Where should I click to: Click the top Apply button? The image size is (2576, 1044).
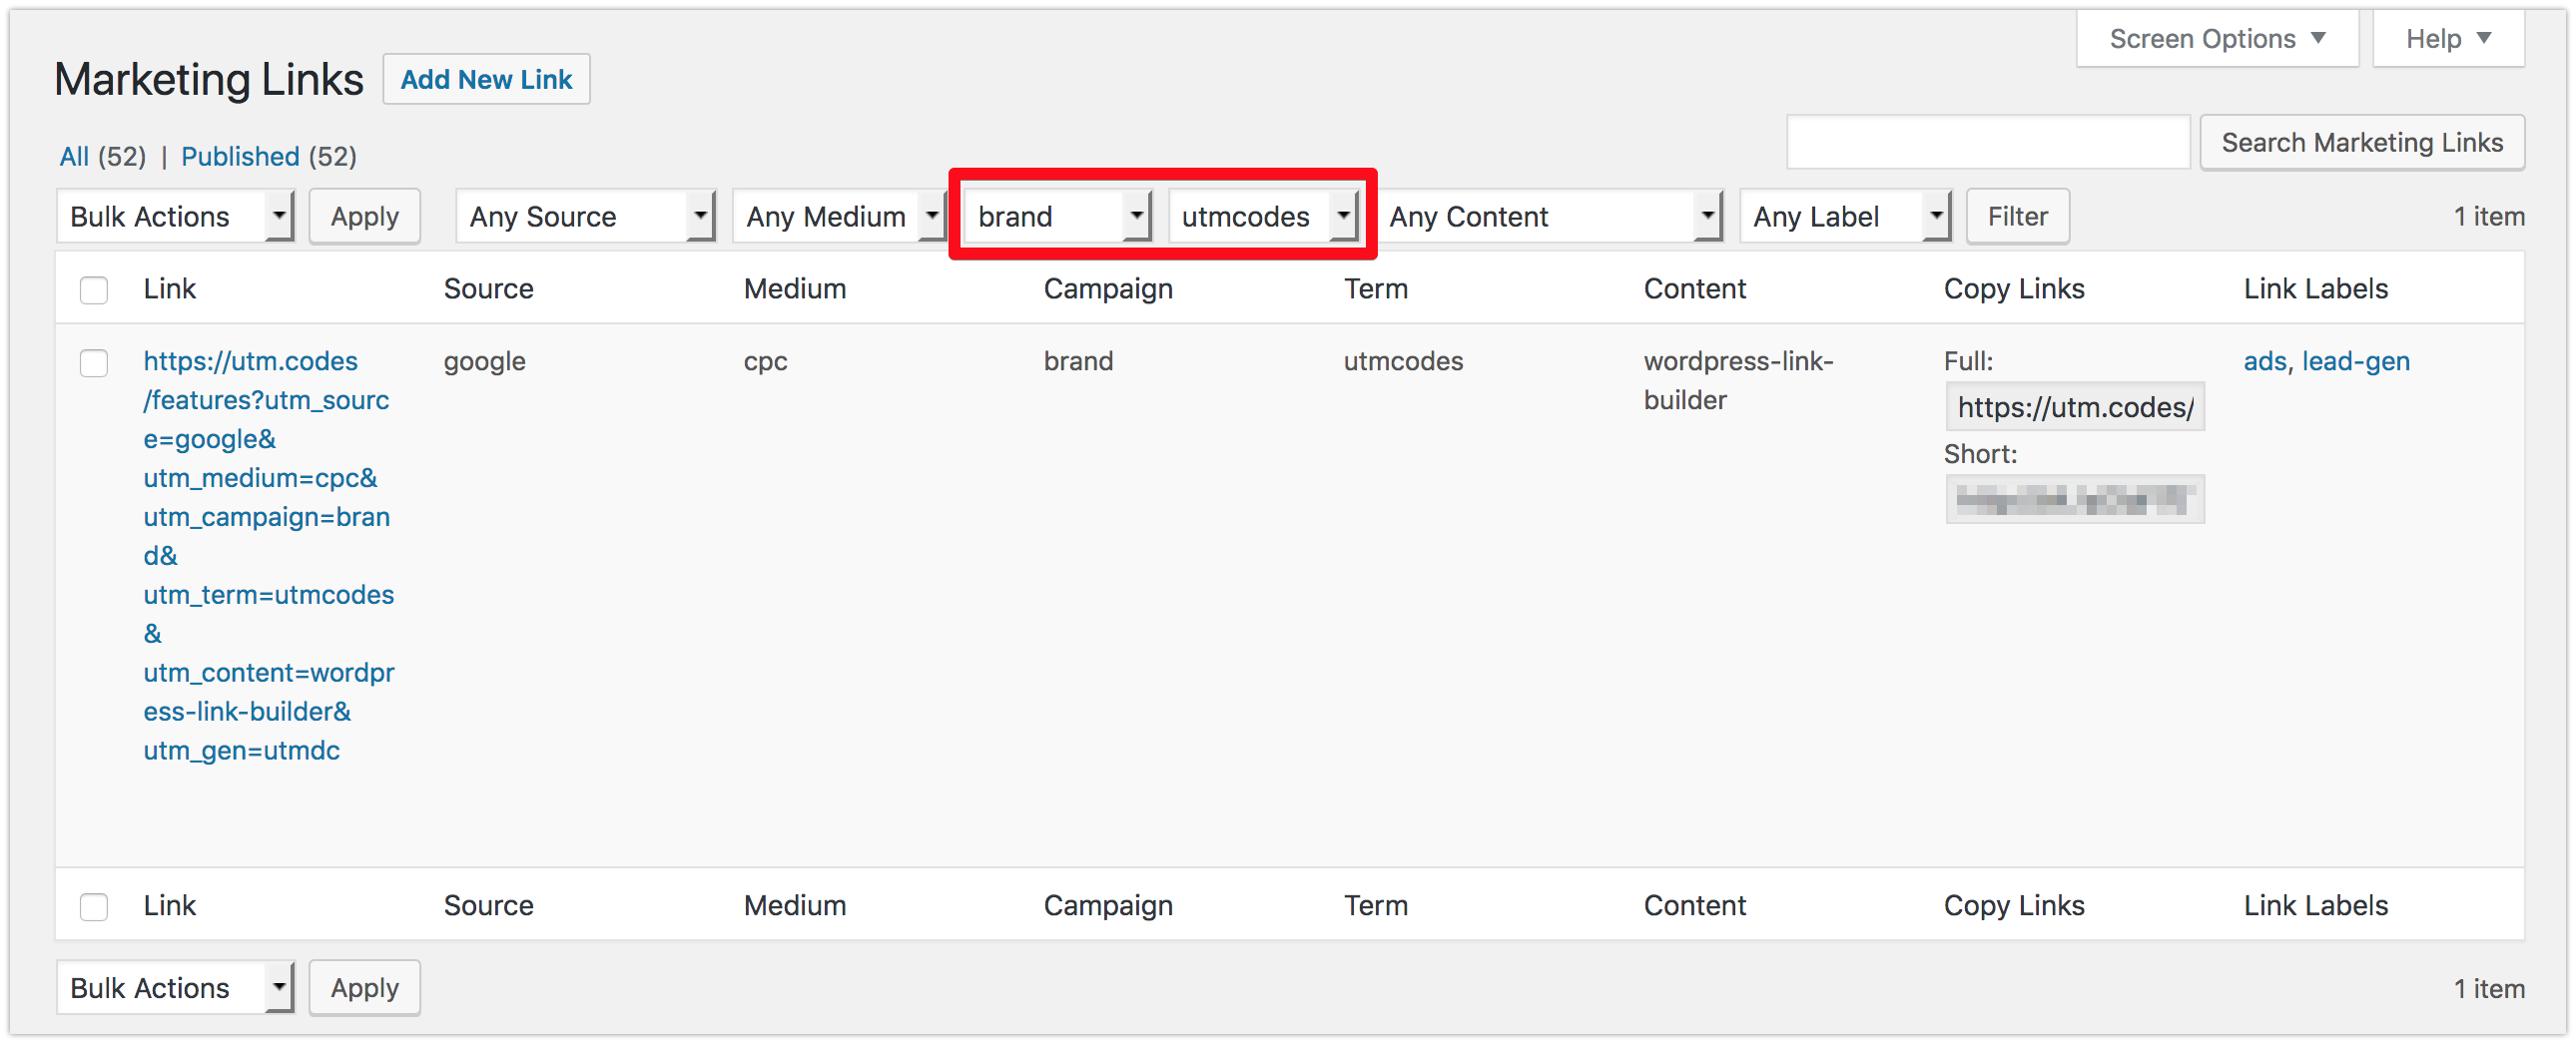coord(364,215)
